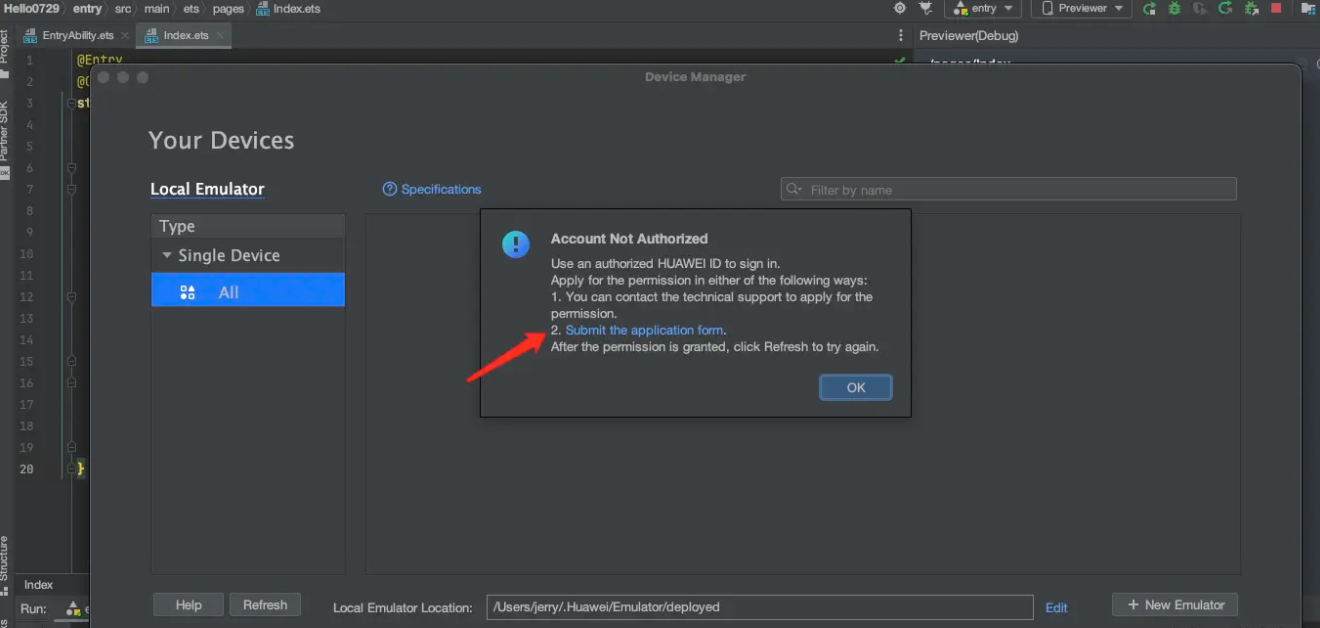Click line number 10 in the editor gutter
The image size is (1320, 628).
[x=27, y=254]
